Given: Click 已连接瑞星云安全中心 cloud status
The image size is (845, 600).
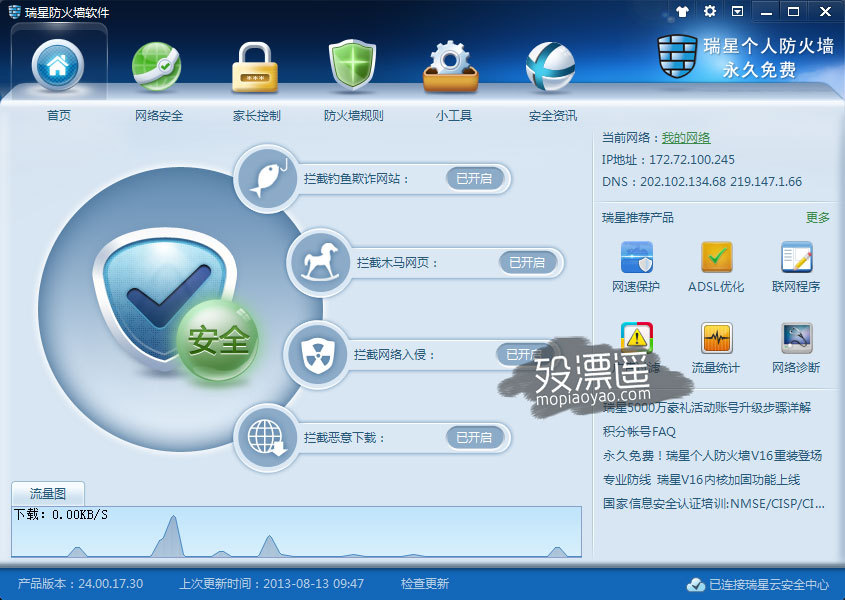Looking at the screenshot, I should point(758,584).
